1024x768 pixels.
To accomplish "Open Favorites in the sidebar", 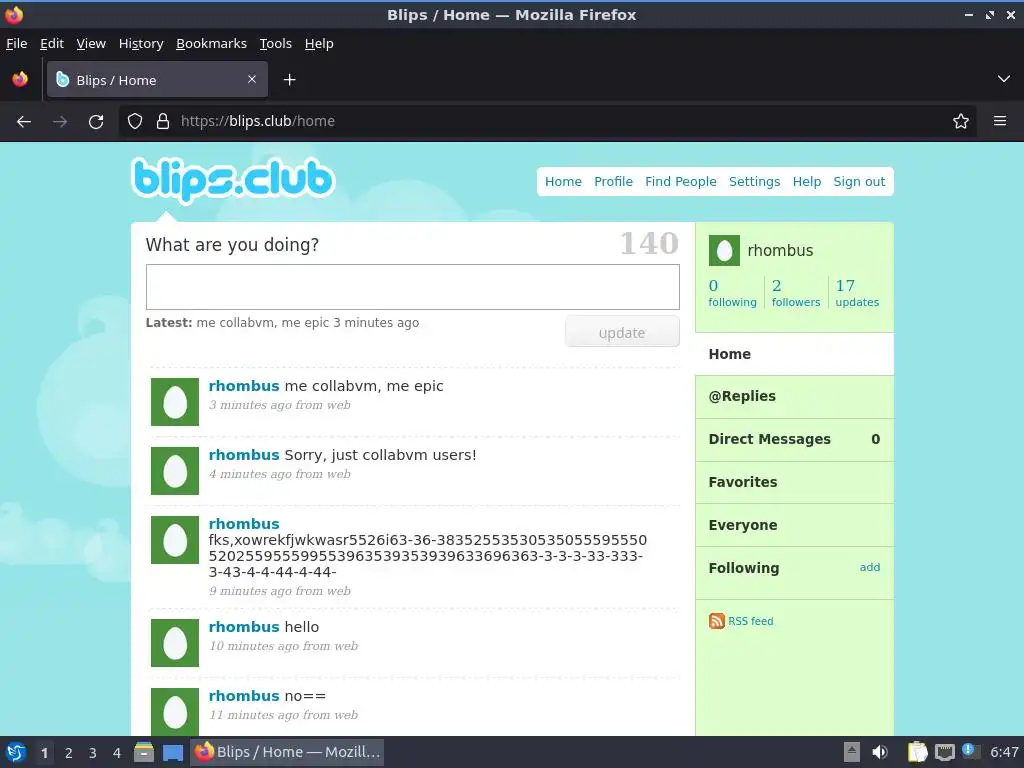I will point(794,482).
